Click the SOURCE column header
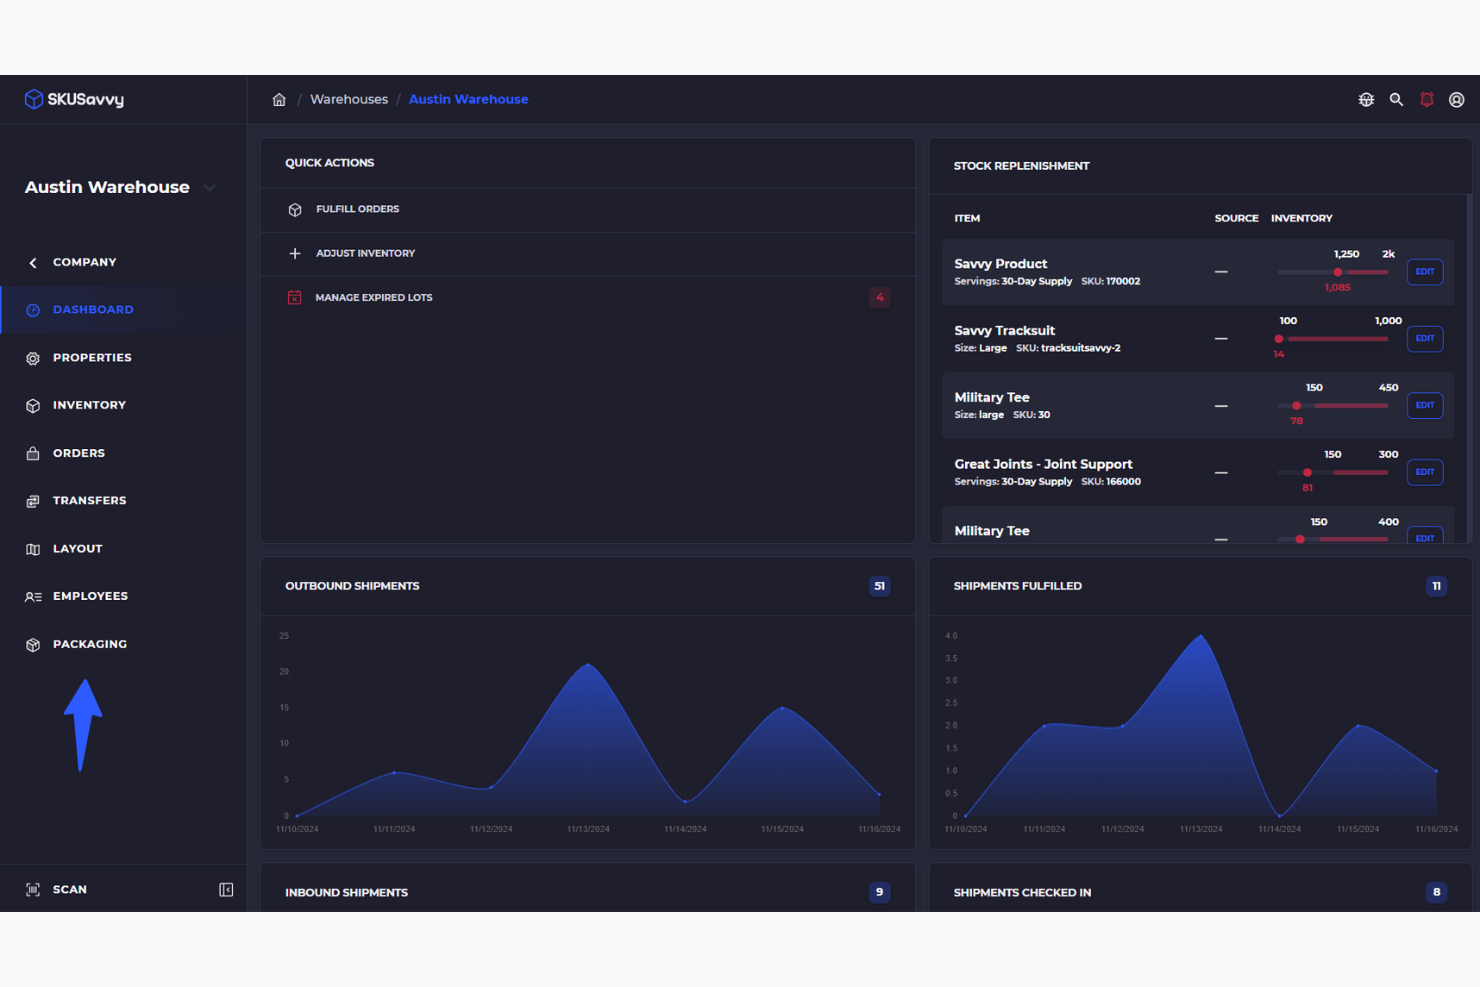The height and width of the screenshot is (987, 1480). 1237,218
